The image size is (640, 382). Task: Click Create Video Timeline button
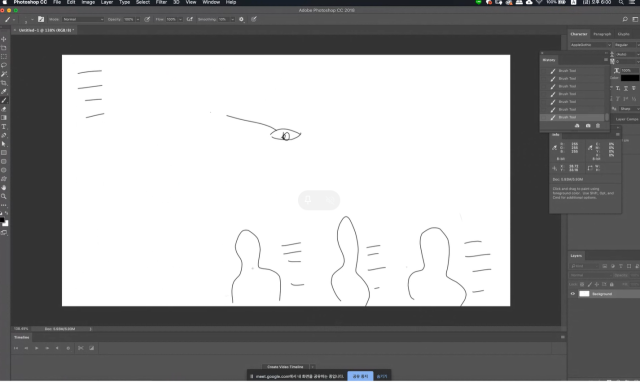pyautogui.click(x=285, y=366)
